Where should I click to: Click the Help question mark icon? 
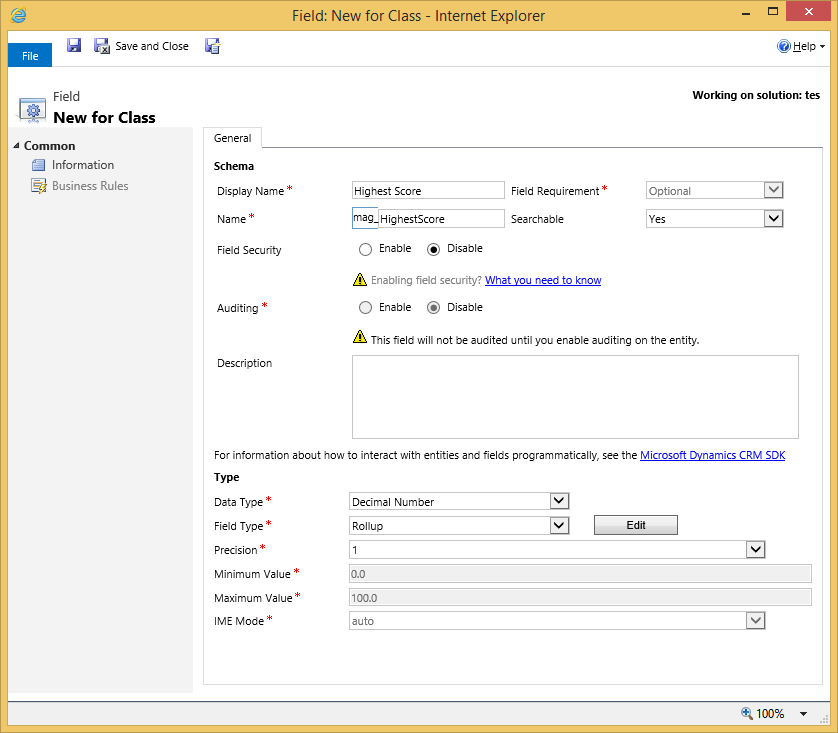[x=784, y=47]
